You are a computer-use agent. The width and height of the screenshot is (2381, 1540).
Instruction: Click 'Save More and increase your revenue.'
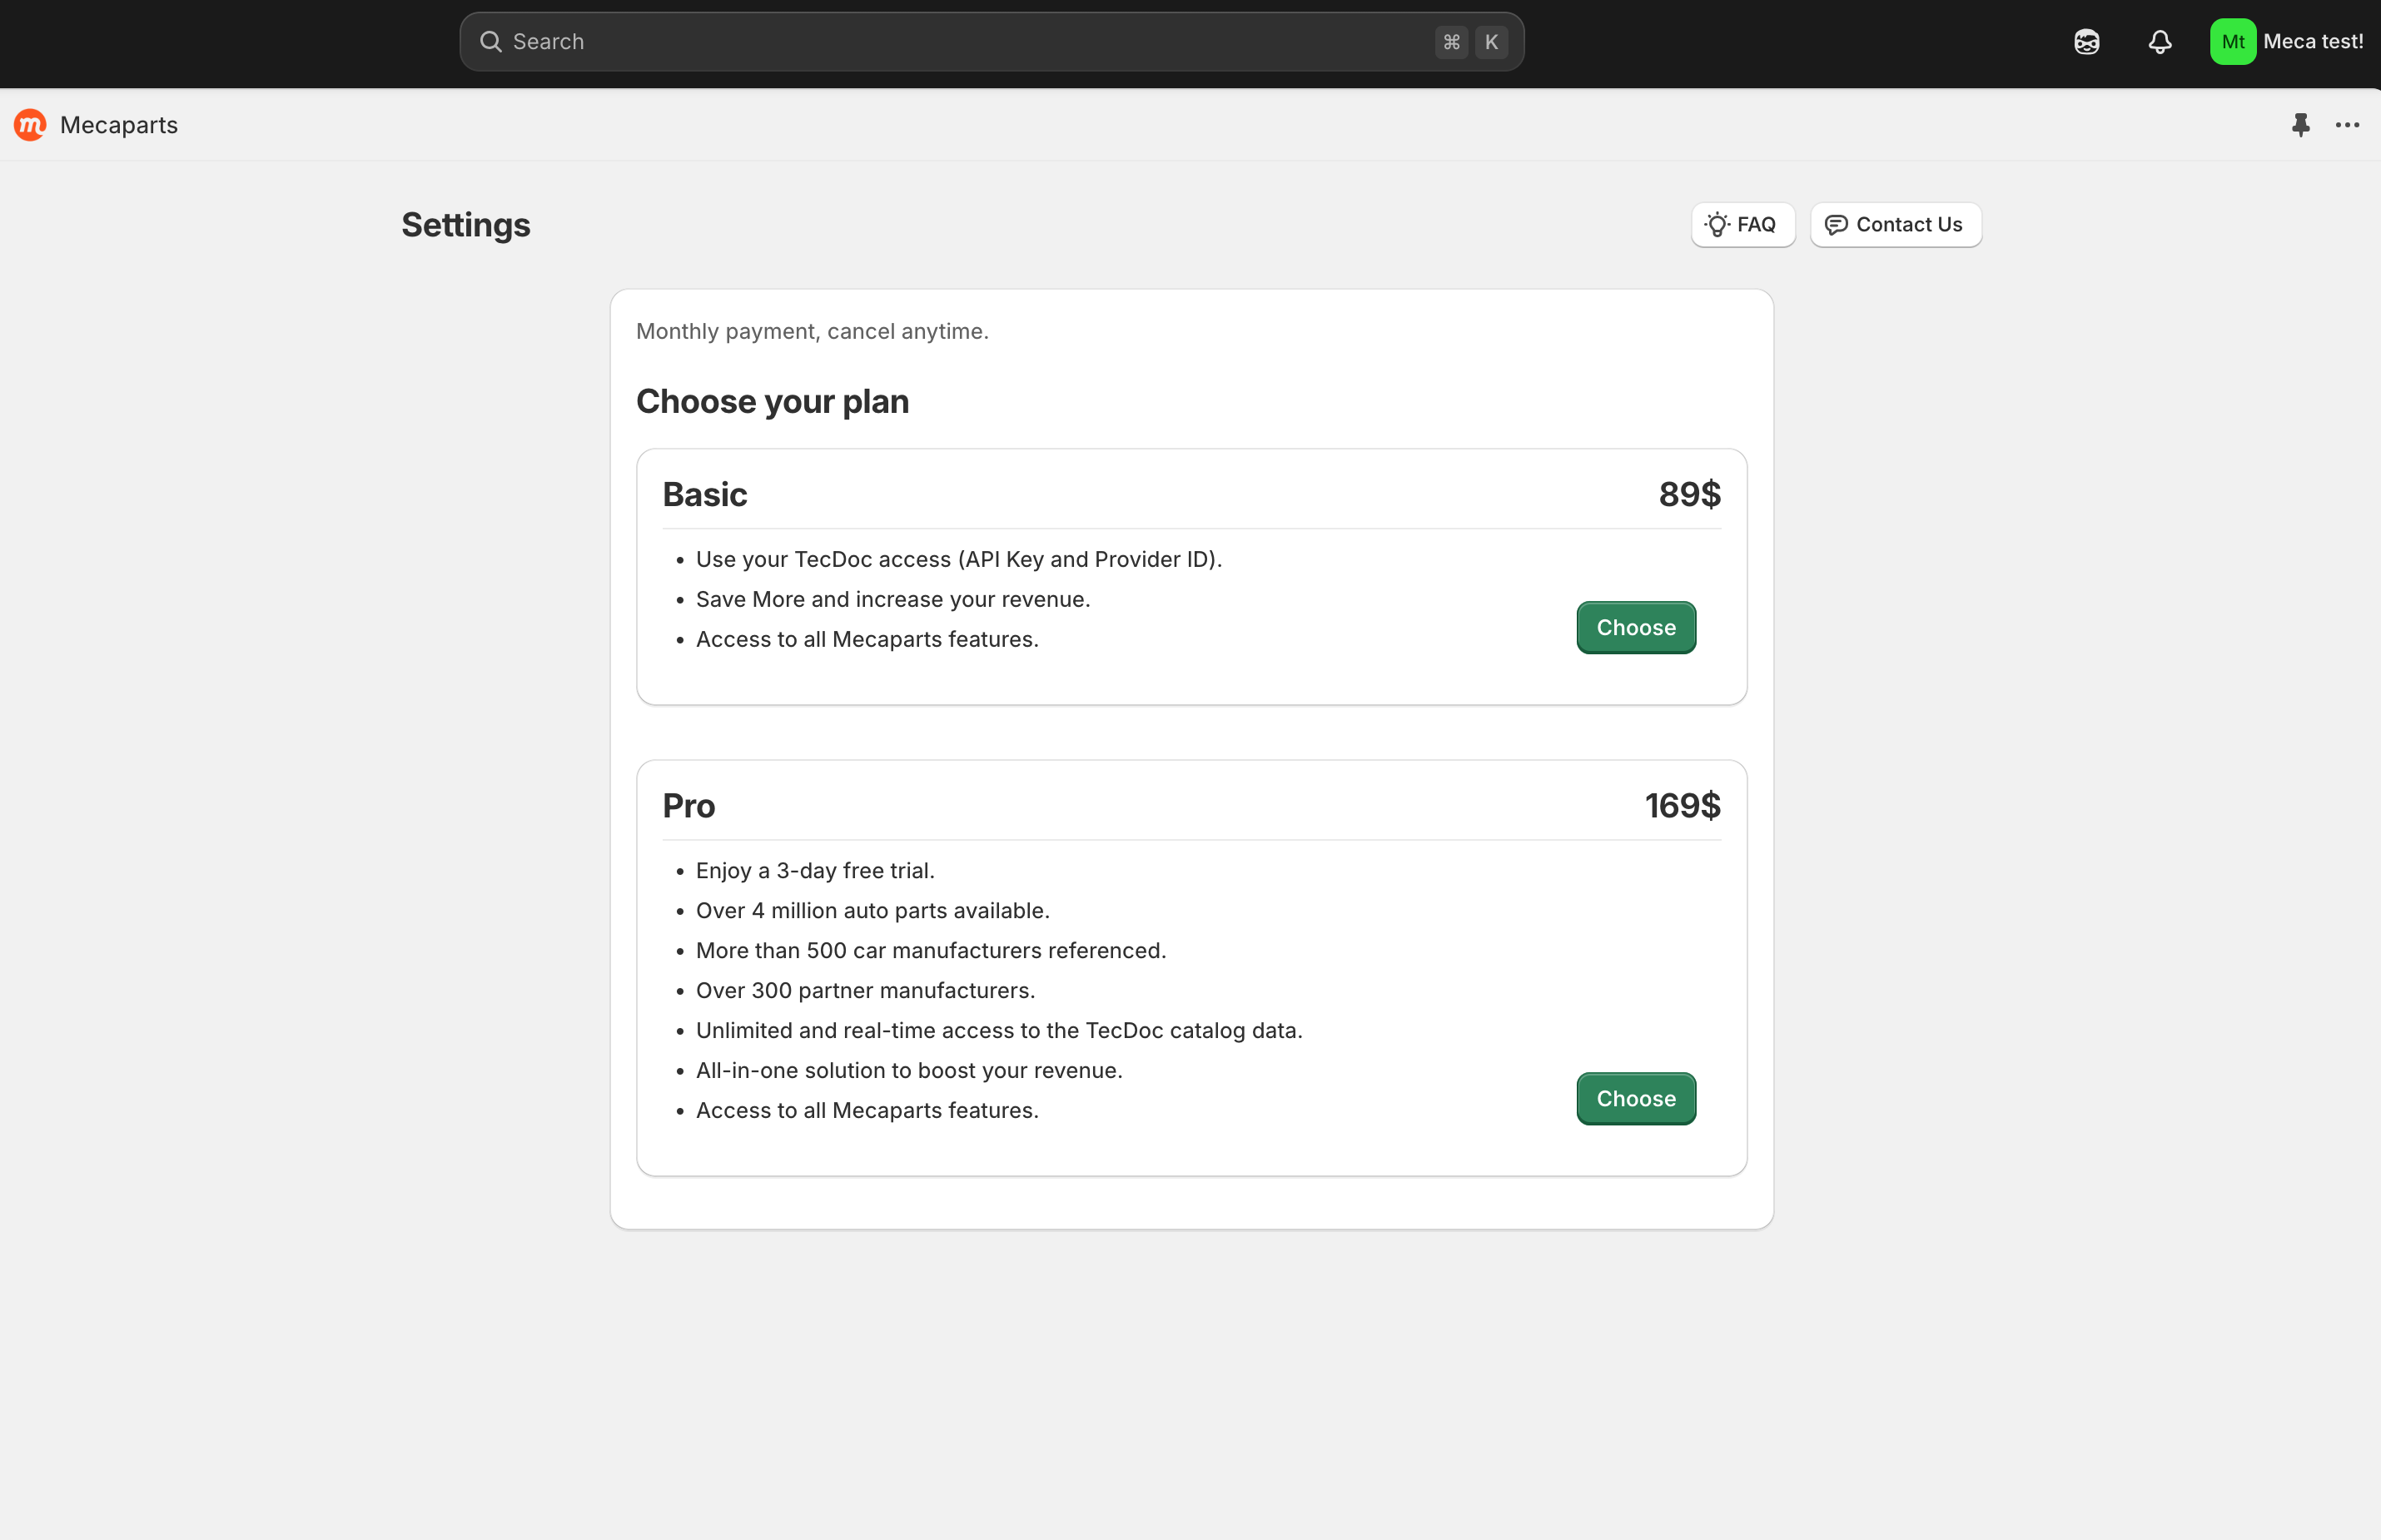click(893, 600)
